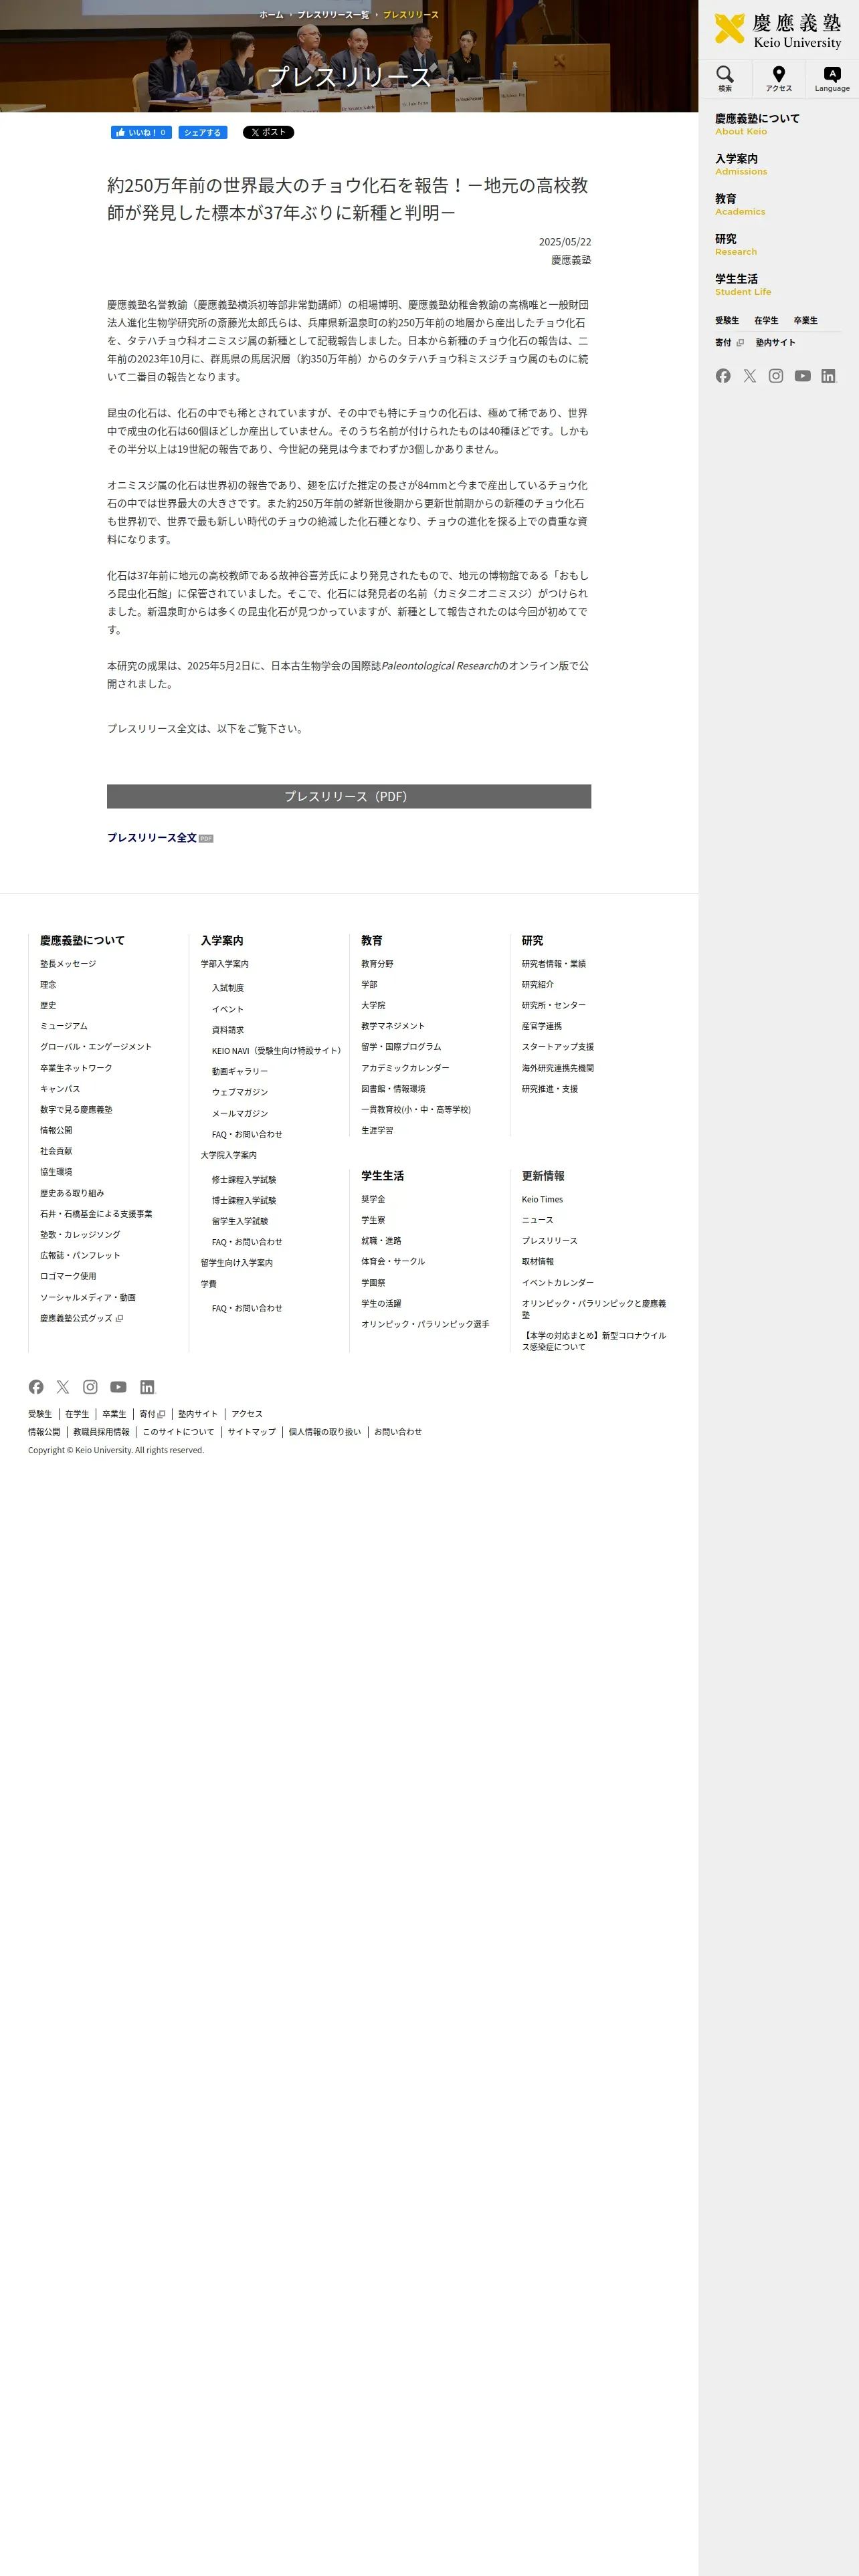Open X icon in right sidebar
The height and width of the screenshot is (2576, 859).
point(750,376)
